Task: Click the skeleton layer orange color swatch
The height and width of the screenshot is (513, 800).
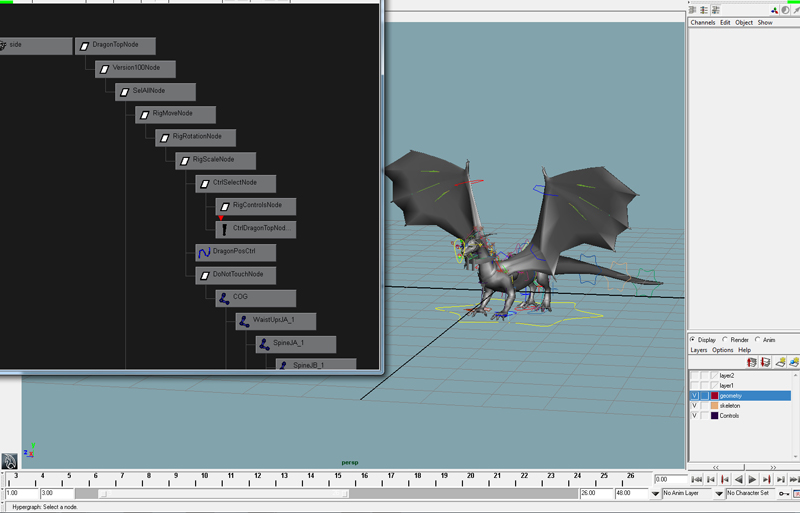Action: pos(714,406)
